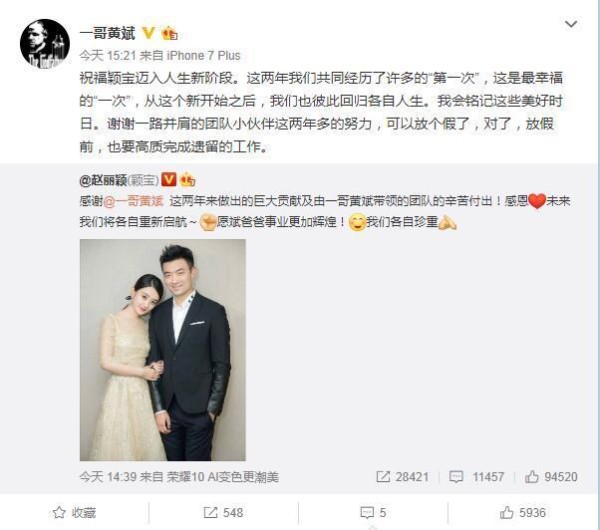Click repost icon showing 28421
Screen dimensions: 600x530
(403, 477)
